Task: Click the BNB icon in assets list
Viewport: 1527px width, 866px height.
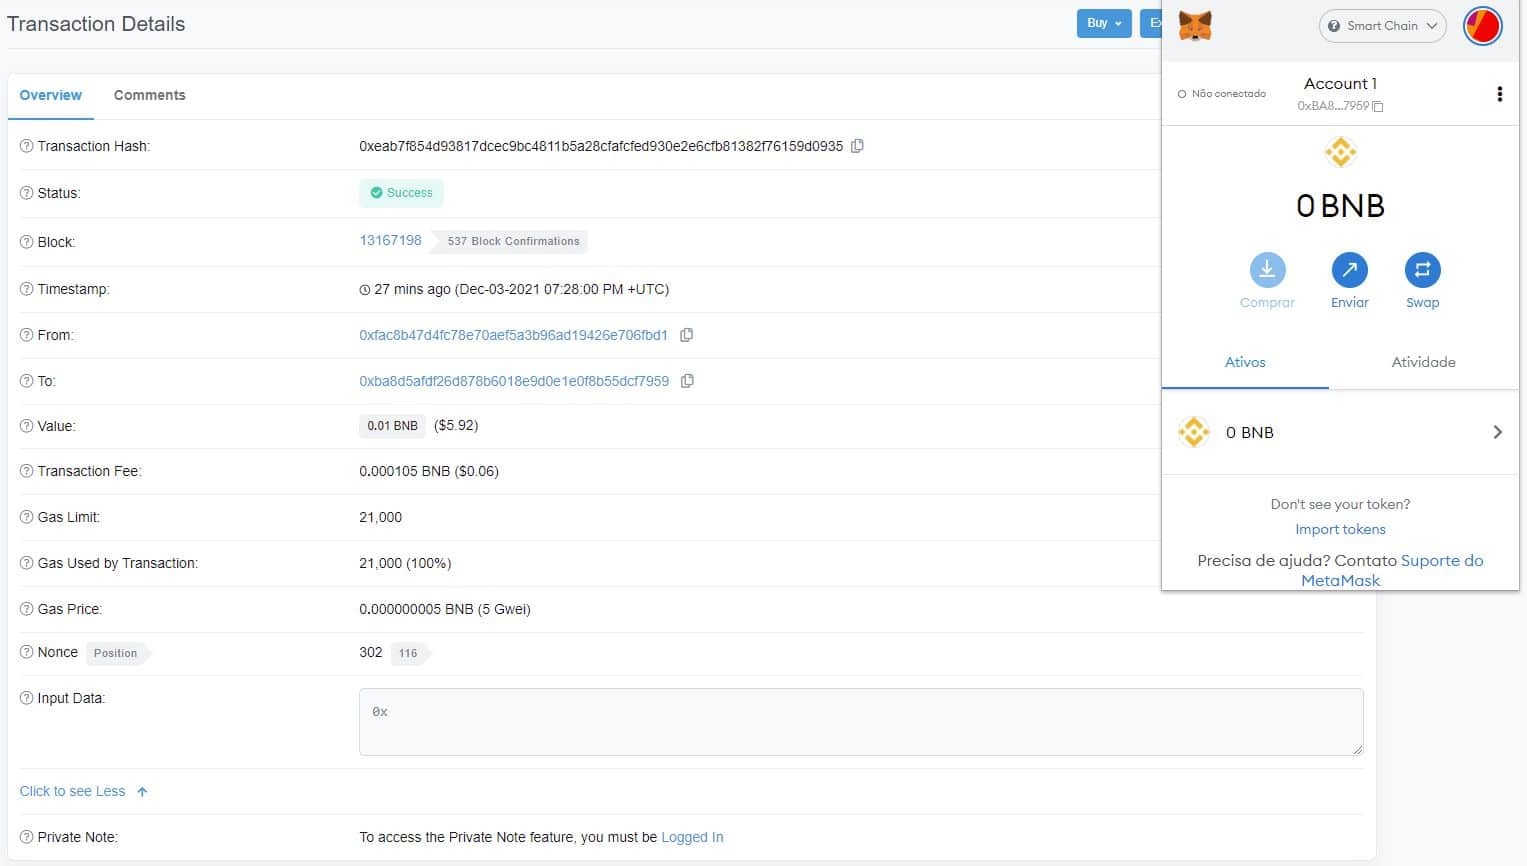Action: 1194,432
